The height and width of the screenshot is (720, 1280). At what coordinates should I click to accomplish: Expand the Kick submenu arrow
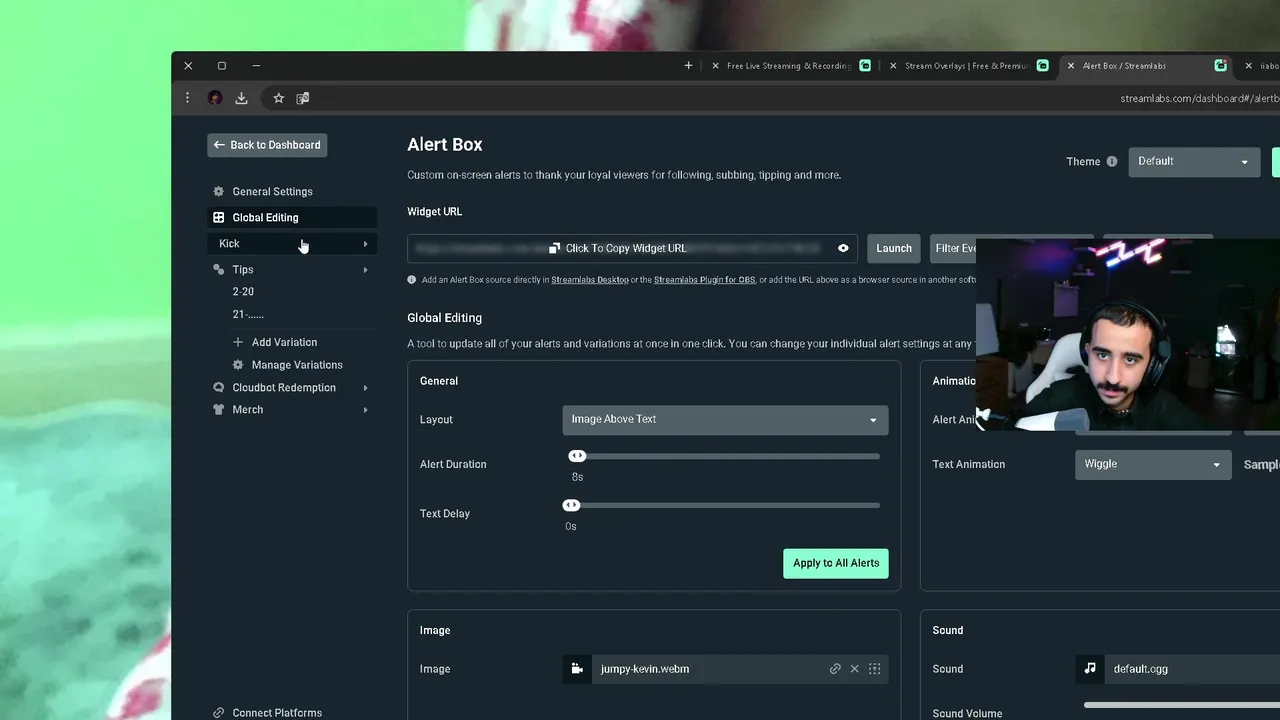click(365, 244)
